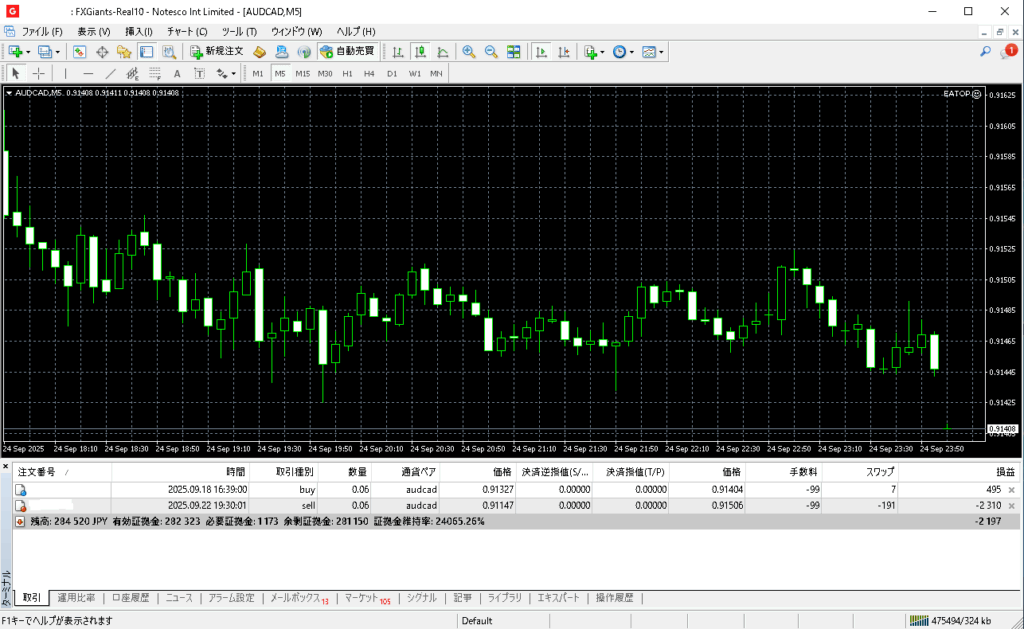Select the trendline drawing tool
The height and width of the screenshot is (629, 1024).
point(110,73)
